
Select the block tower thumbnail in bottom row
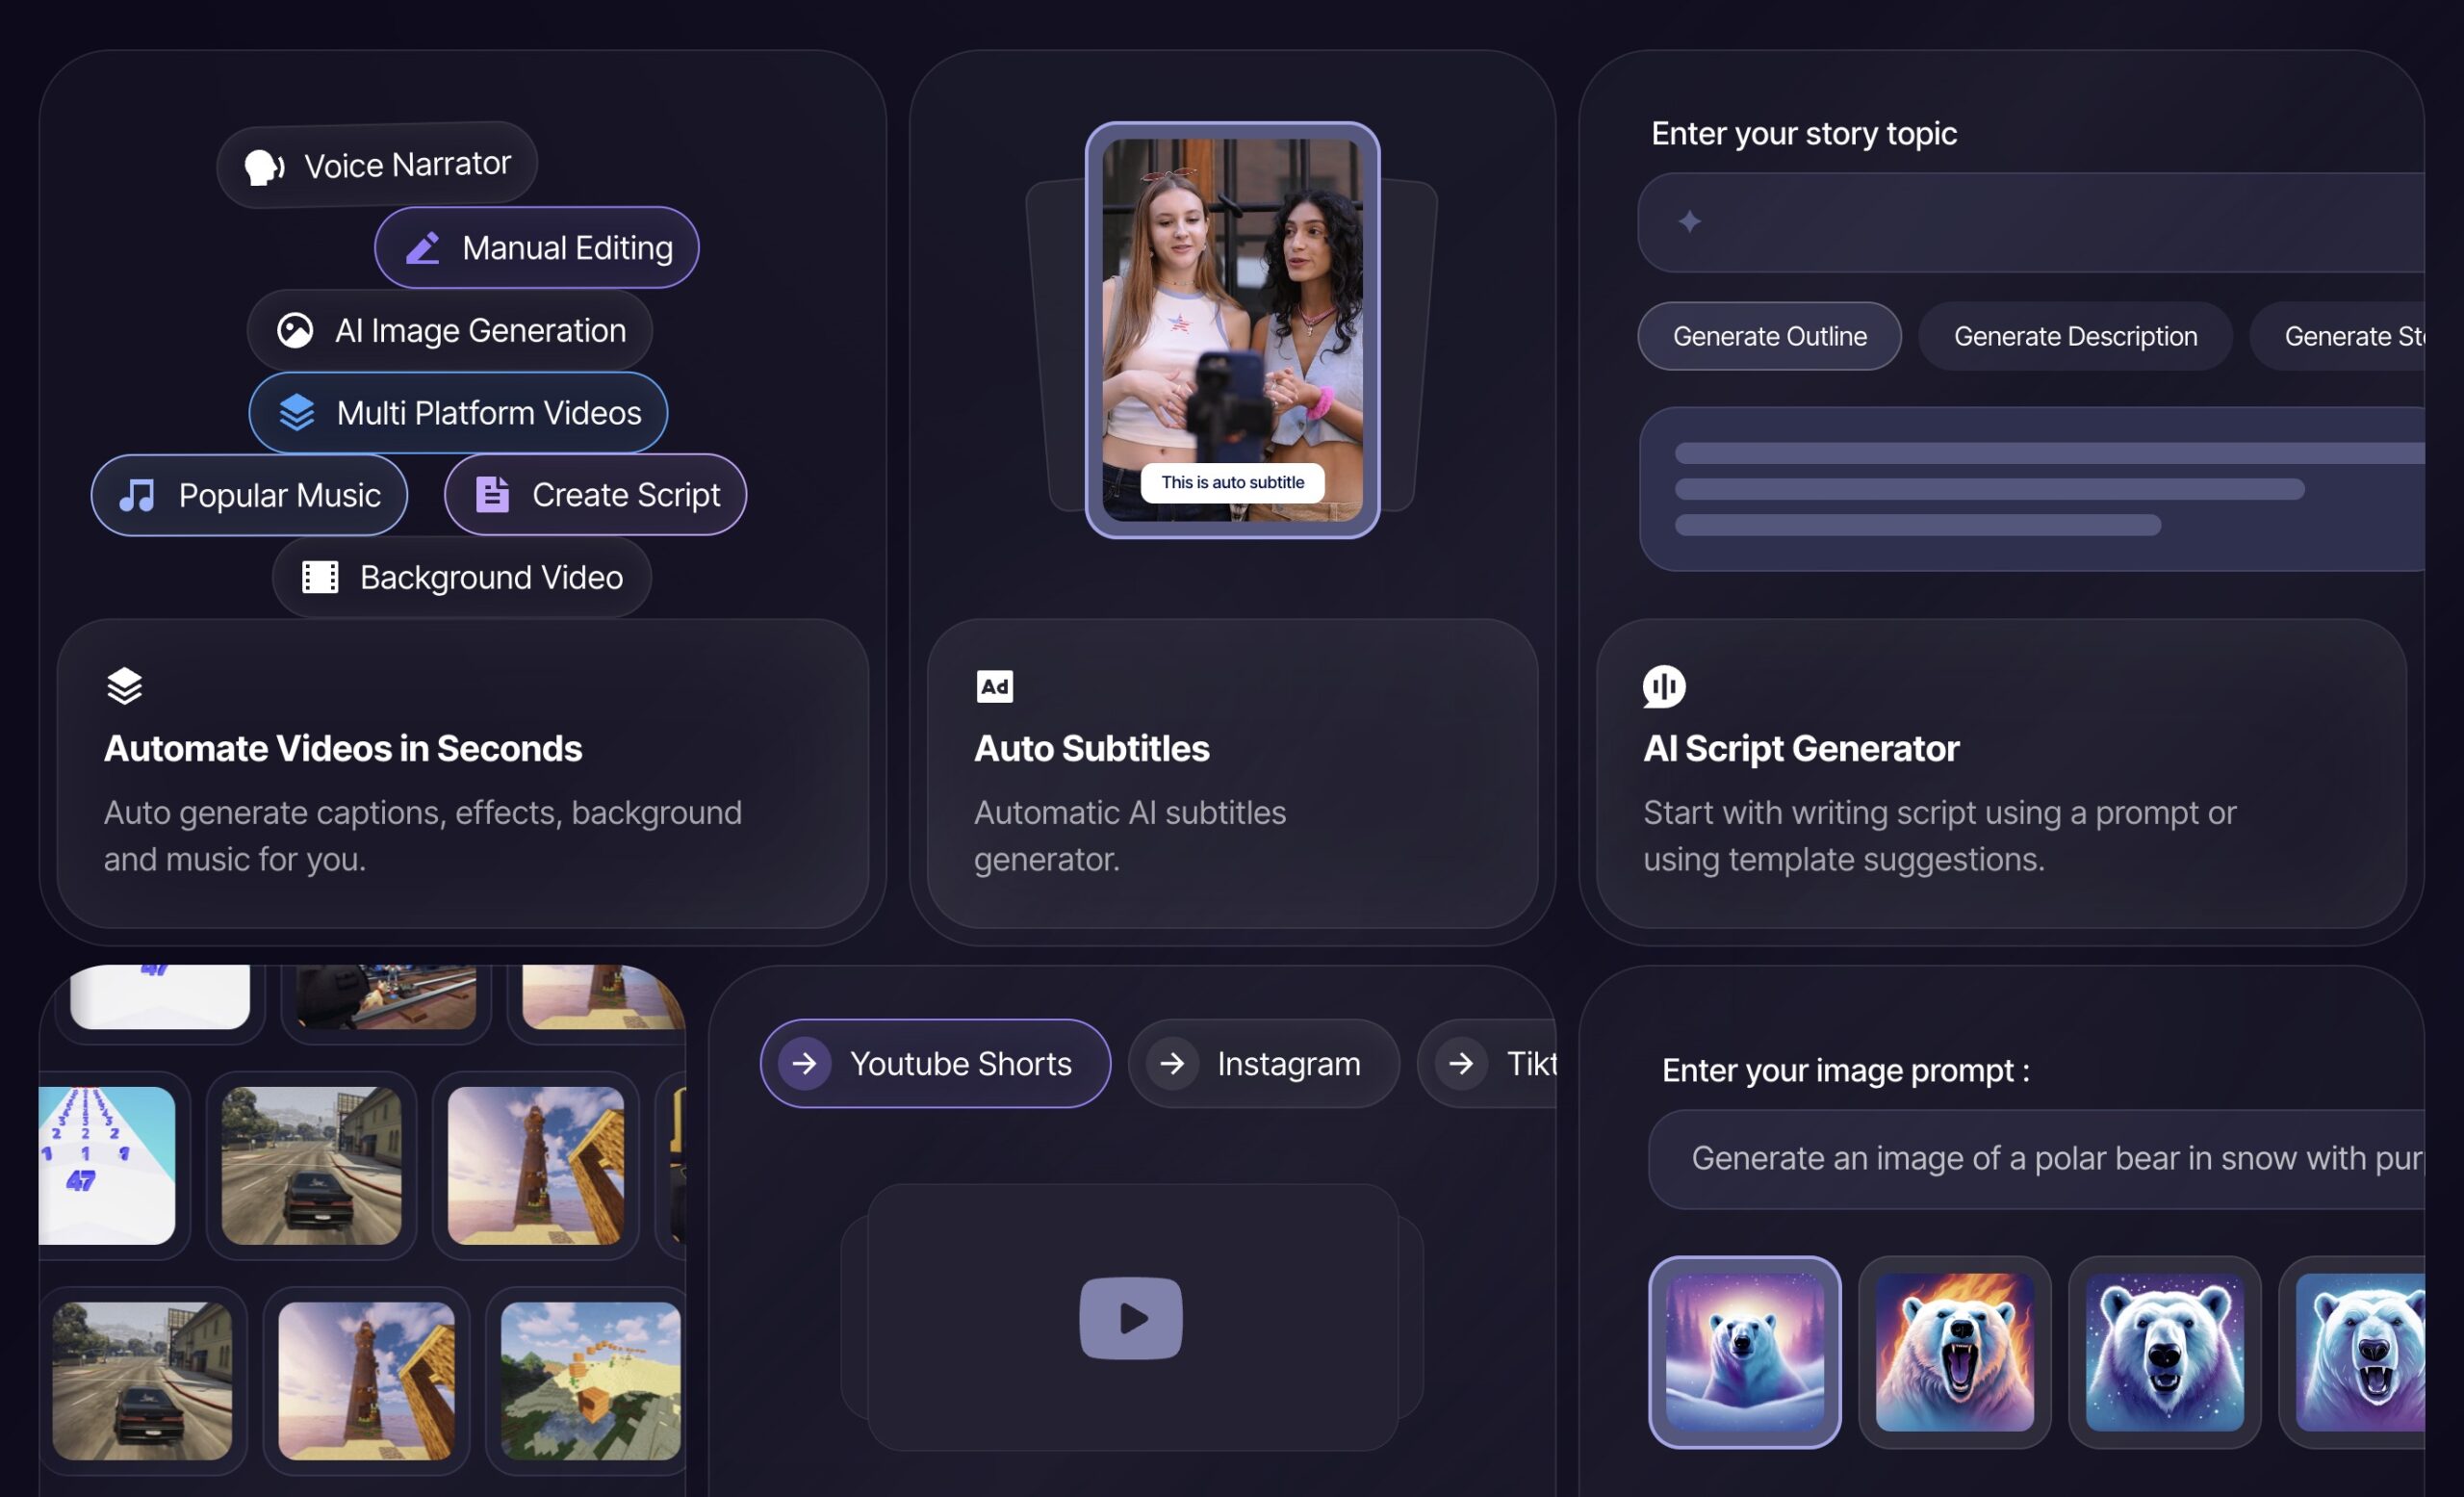366,1381
